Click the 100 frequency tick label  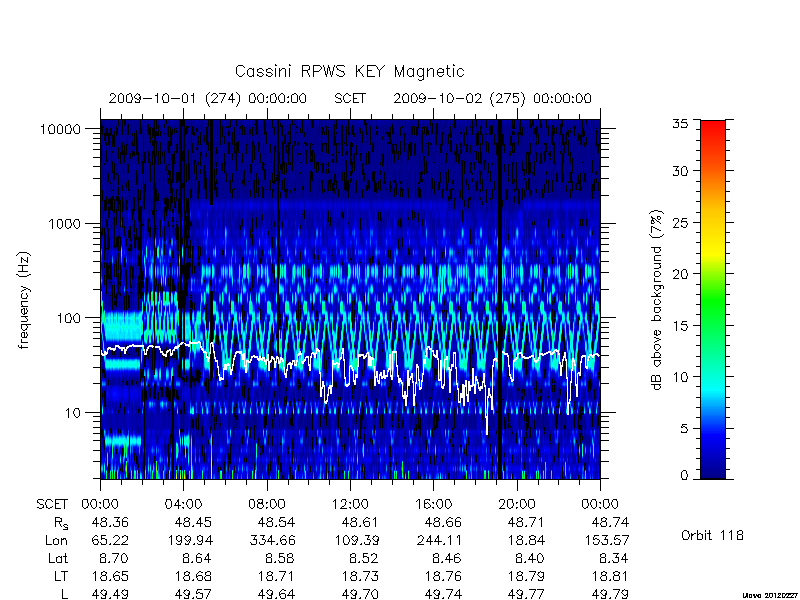tap(68, 318)
